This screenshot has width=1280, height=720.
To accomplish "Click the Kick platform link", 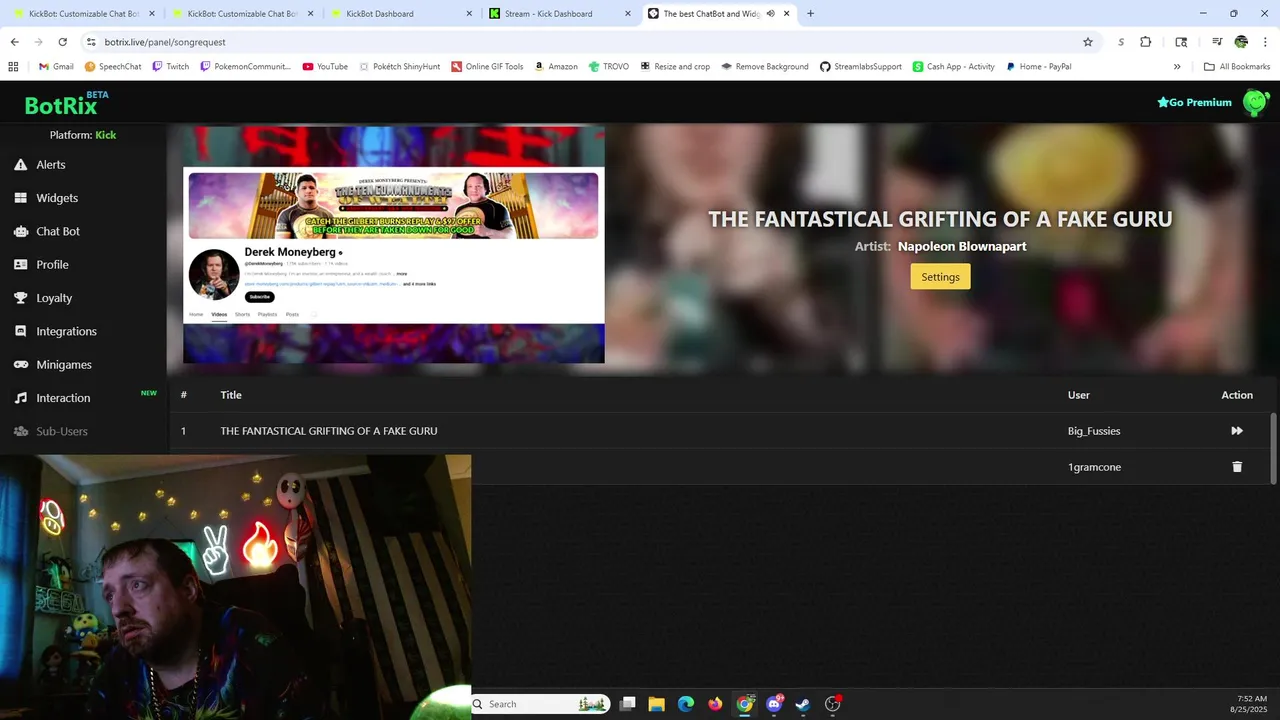I will pyautogui.click(x=106, y=135).
